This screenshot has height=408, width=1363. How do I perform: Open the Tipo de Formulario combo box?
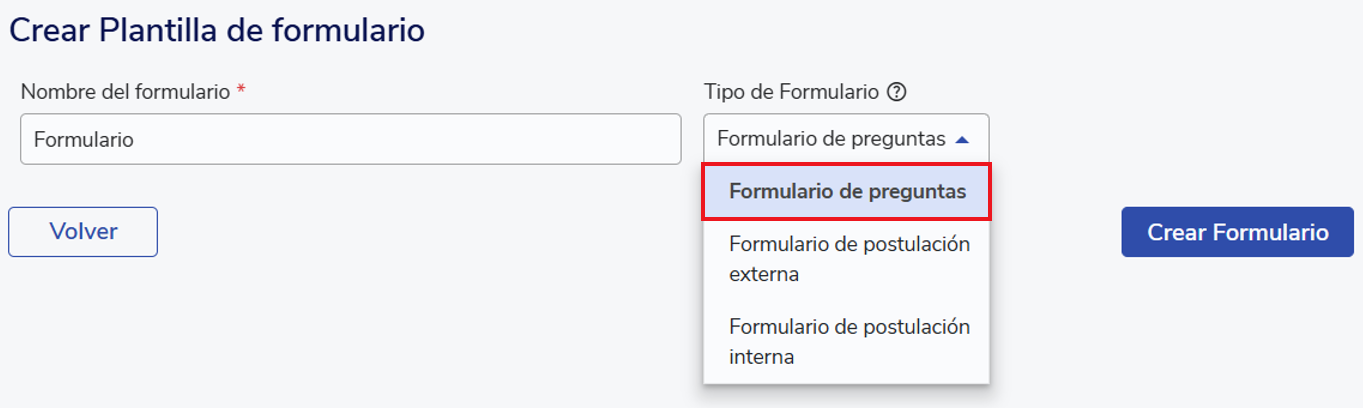pos(846,139)
